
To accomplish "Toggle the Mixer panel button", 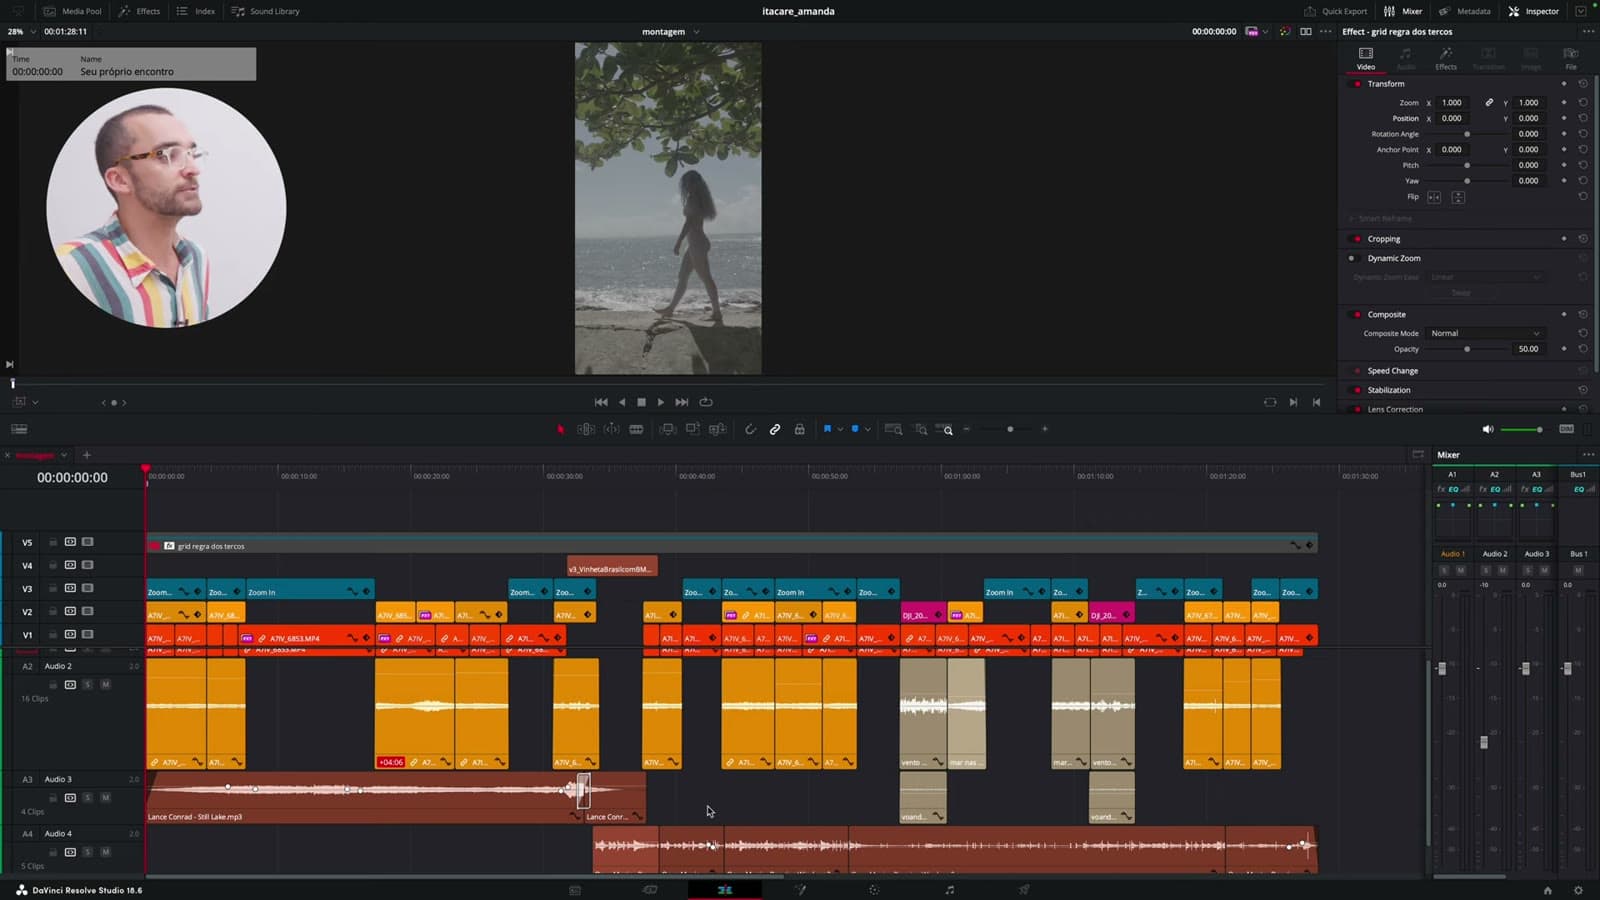I will tap(1403, 11).
